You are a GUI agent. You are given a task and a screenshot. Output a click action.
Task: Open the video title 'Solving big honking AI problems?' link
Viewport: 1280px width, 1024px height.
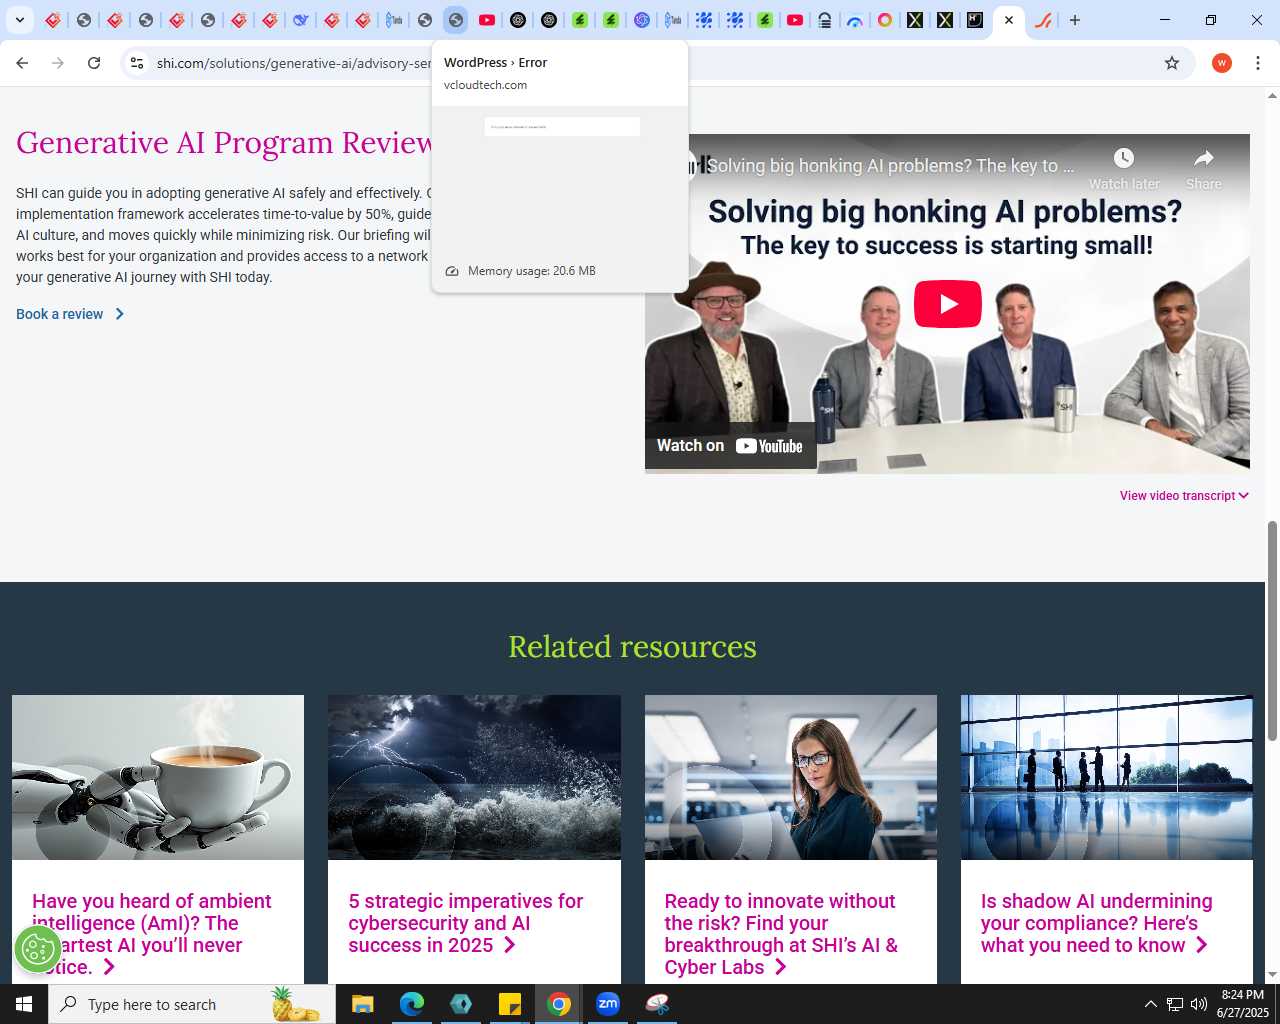890,166
